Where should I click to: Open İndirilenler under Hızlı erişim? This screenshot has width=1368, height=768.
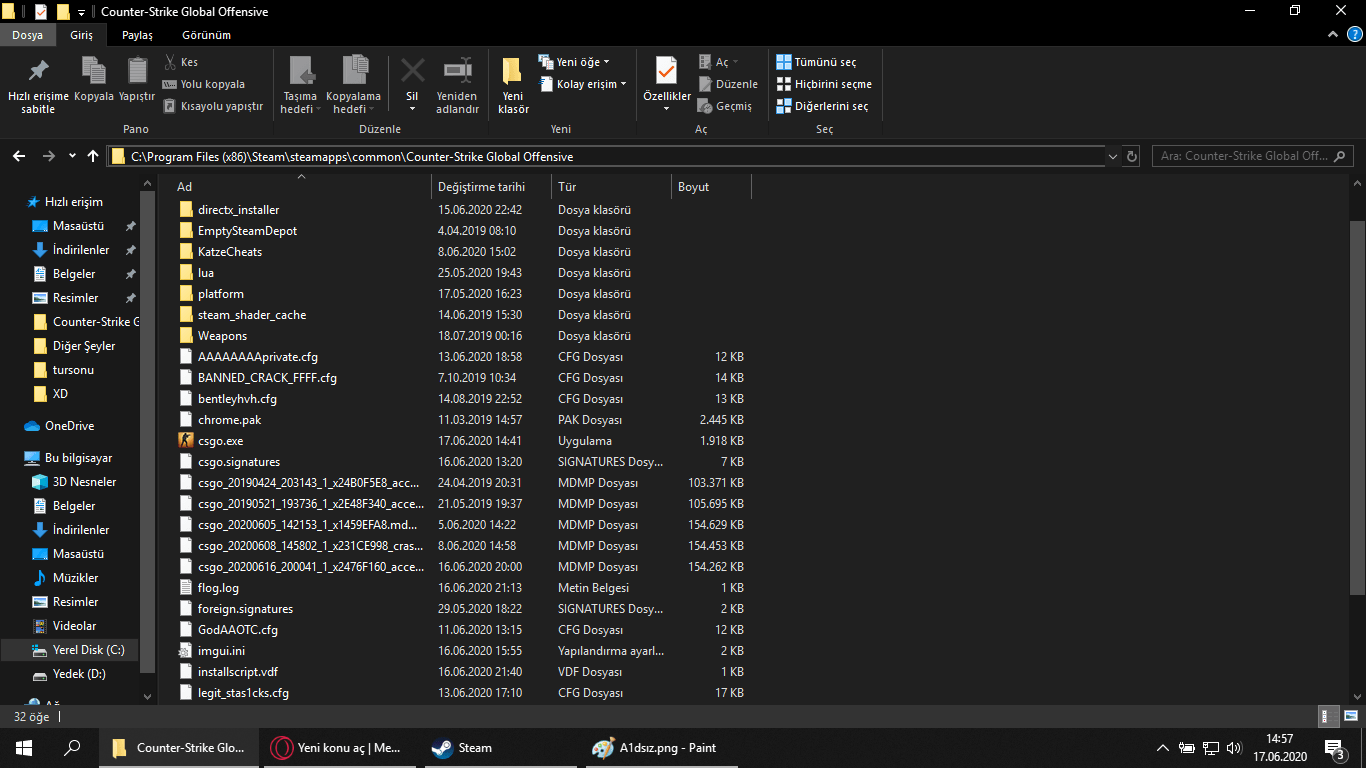pos(80,250)
